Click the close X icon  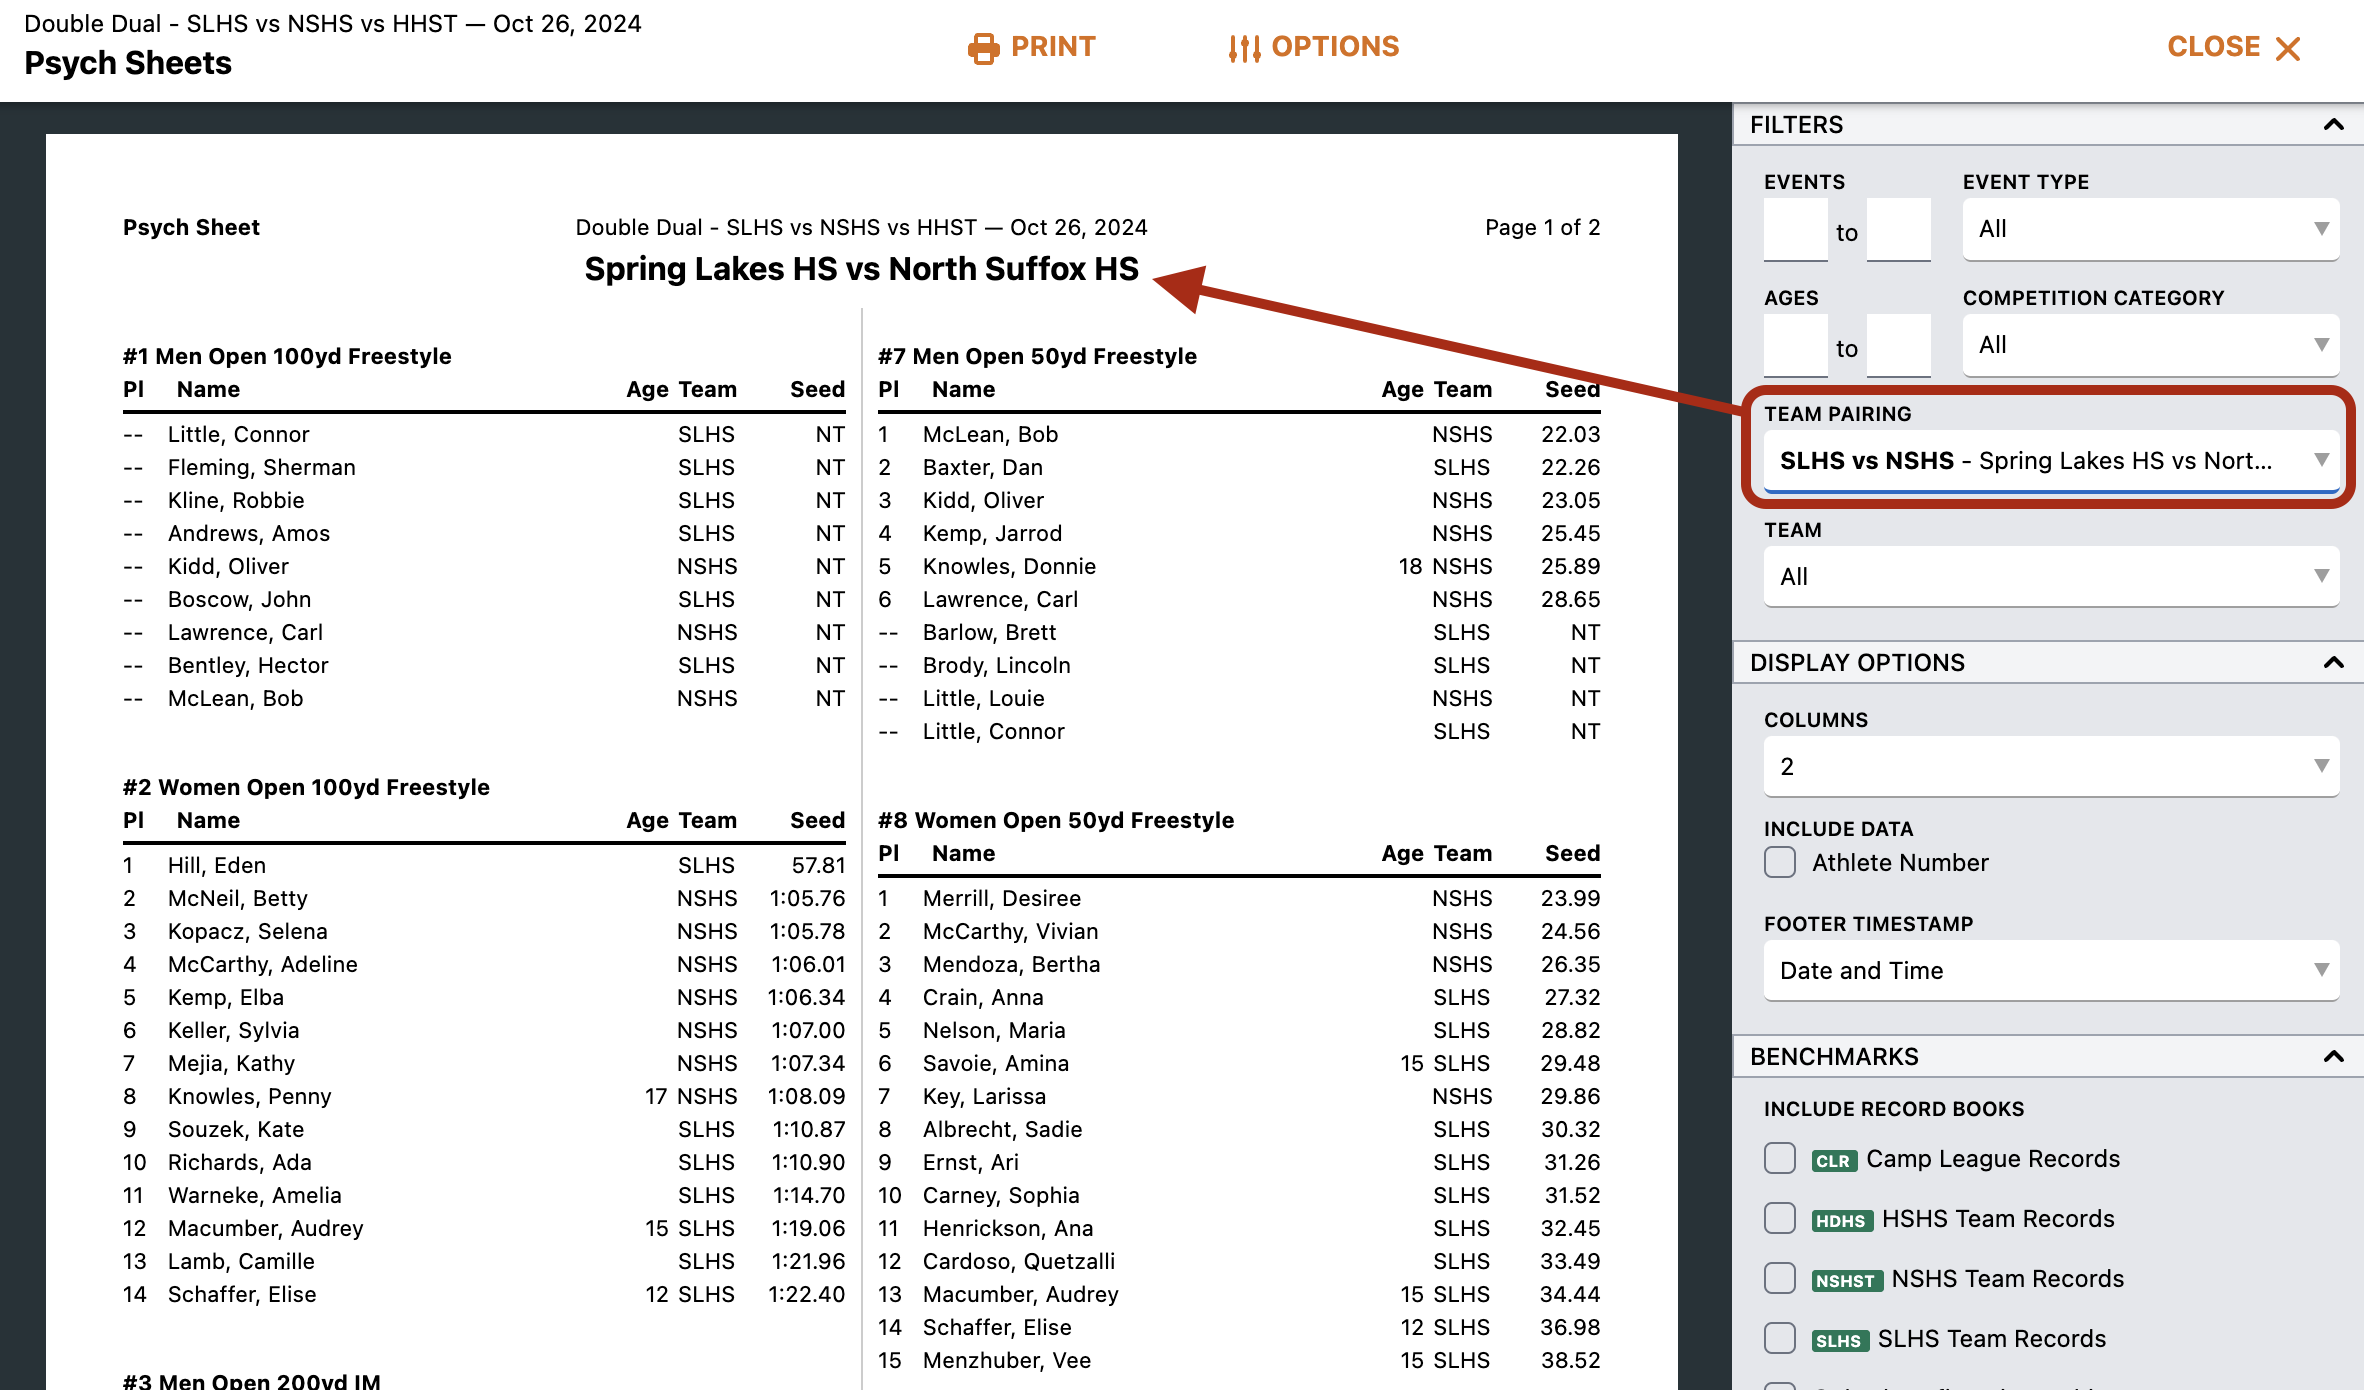pyautogui.click(x=2288, y=48)
